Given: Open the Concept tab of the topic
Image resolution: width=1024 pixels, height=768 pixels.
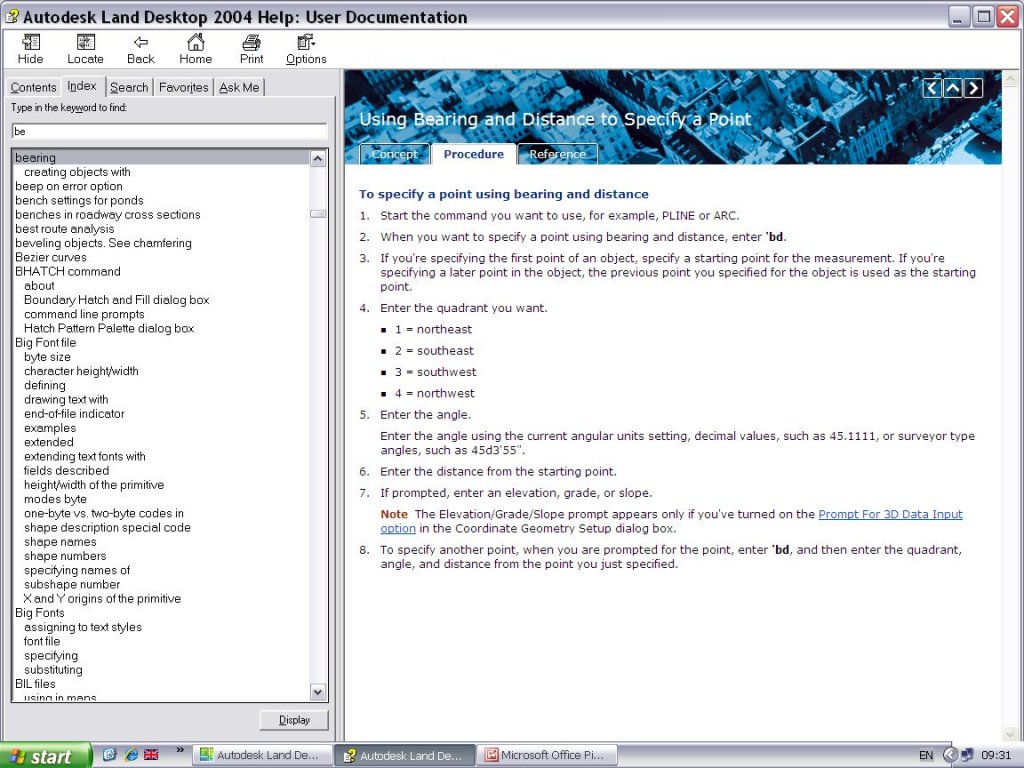Looking at the screenshot, I should 394,154.
